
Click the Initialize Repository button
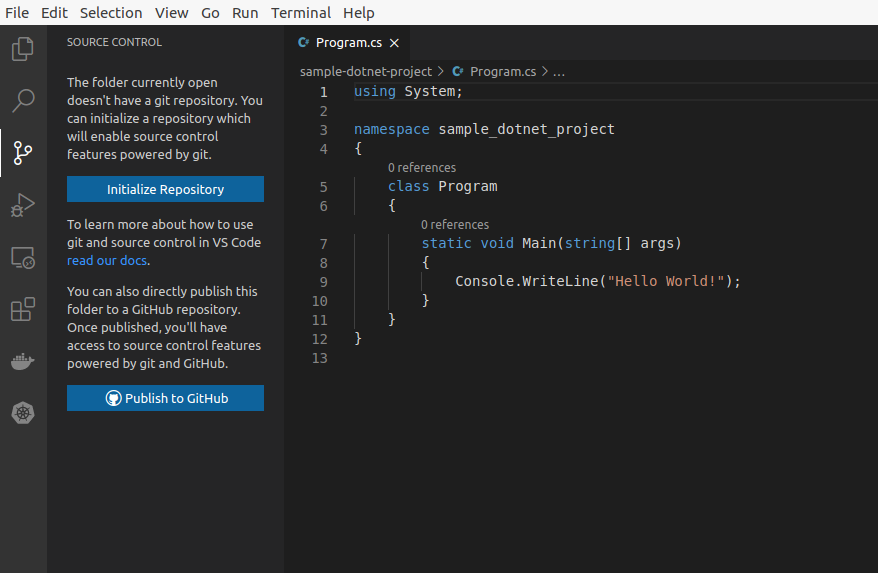pos(165,189)
